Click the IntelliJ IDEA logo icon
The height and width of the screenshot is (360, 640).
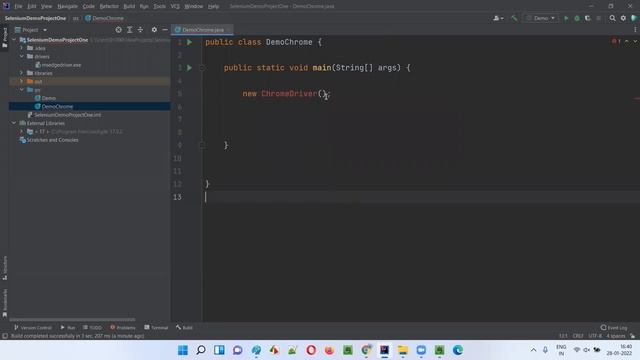point(6,6)
